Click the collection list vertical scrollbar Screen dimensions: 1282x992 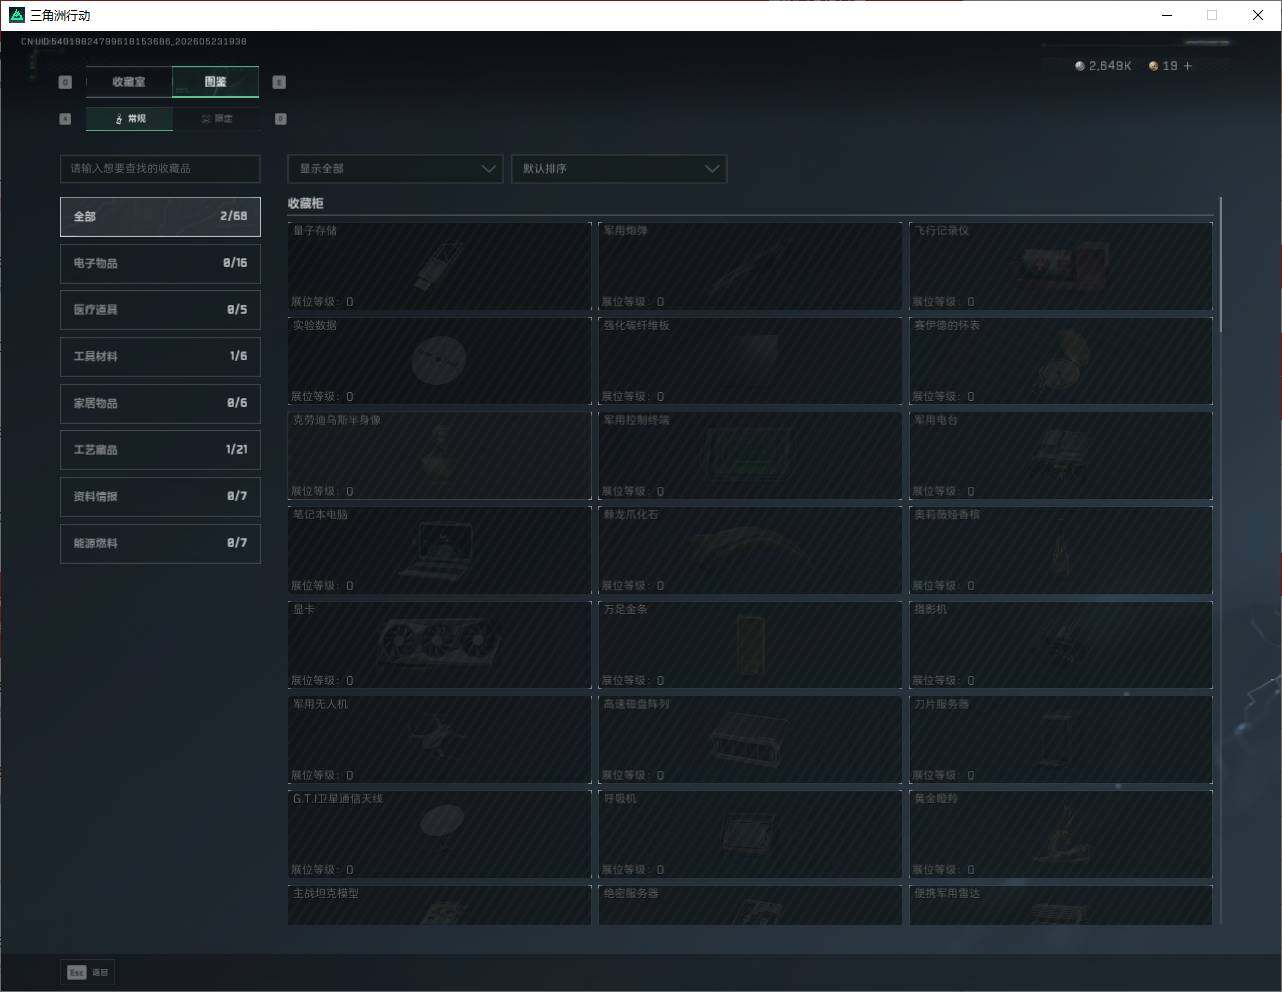[1220, 265]
